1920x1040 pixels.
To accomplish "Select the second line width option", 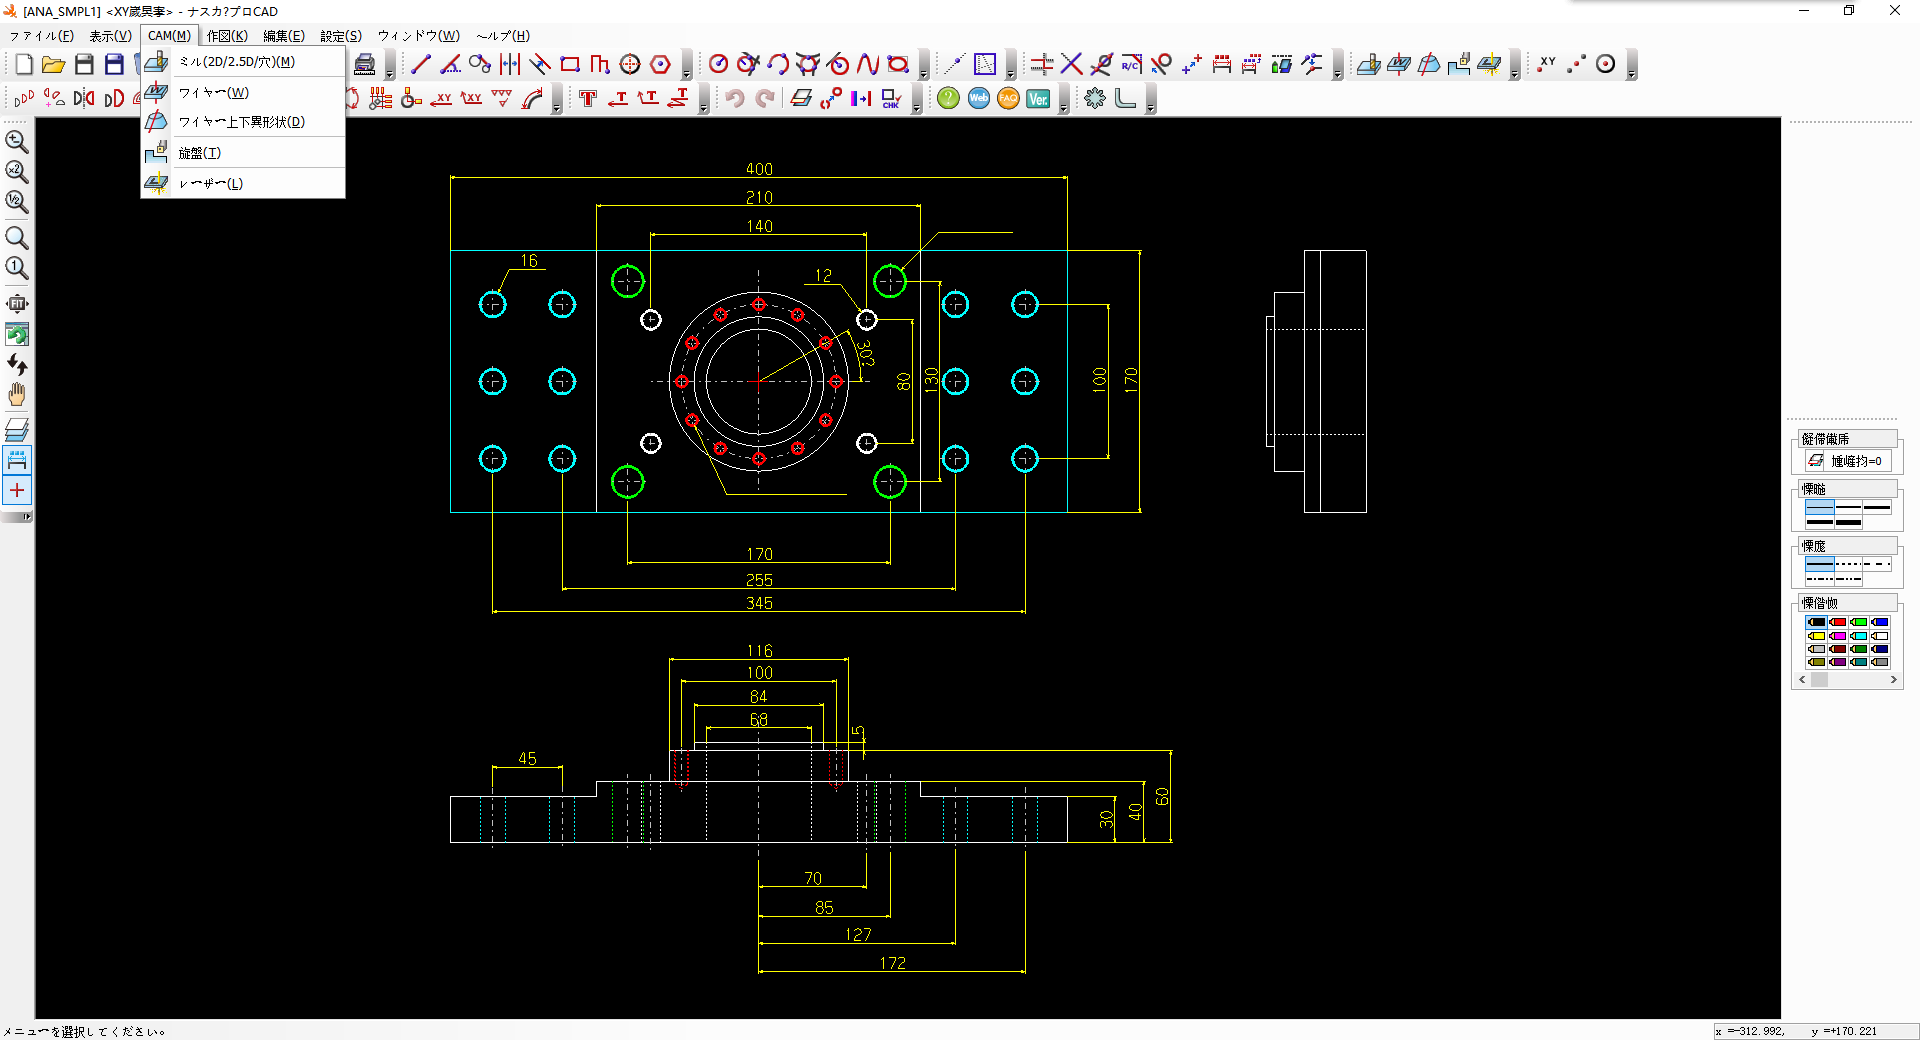I will point(1848,508).
